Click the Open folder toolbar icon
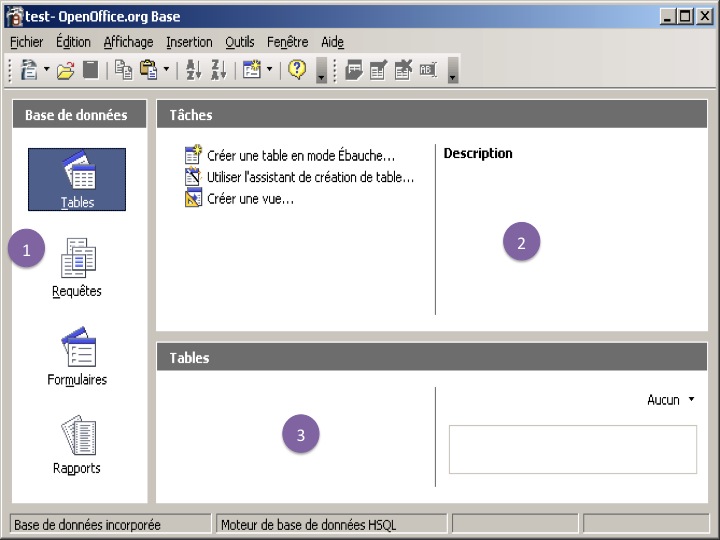 (65, 71)
